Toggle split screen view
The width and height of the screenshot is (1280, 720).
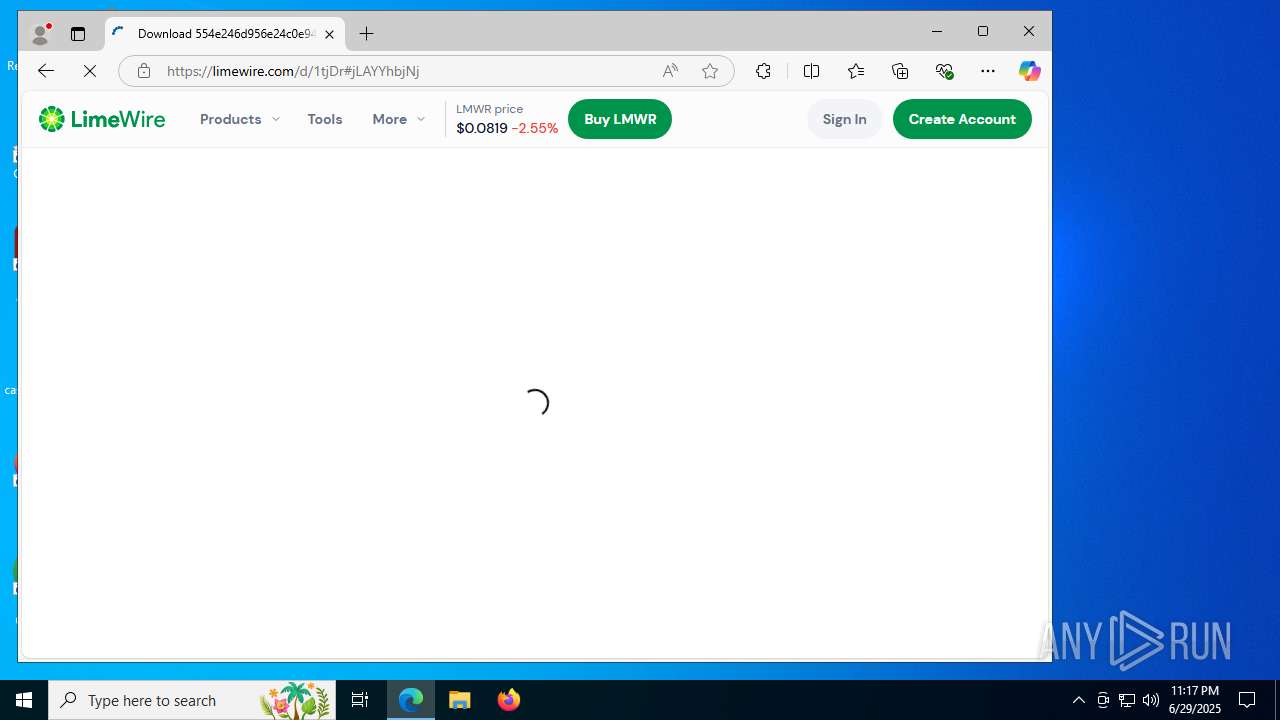(811, 71)
